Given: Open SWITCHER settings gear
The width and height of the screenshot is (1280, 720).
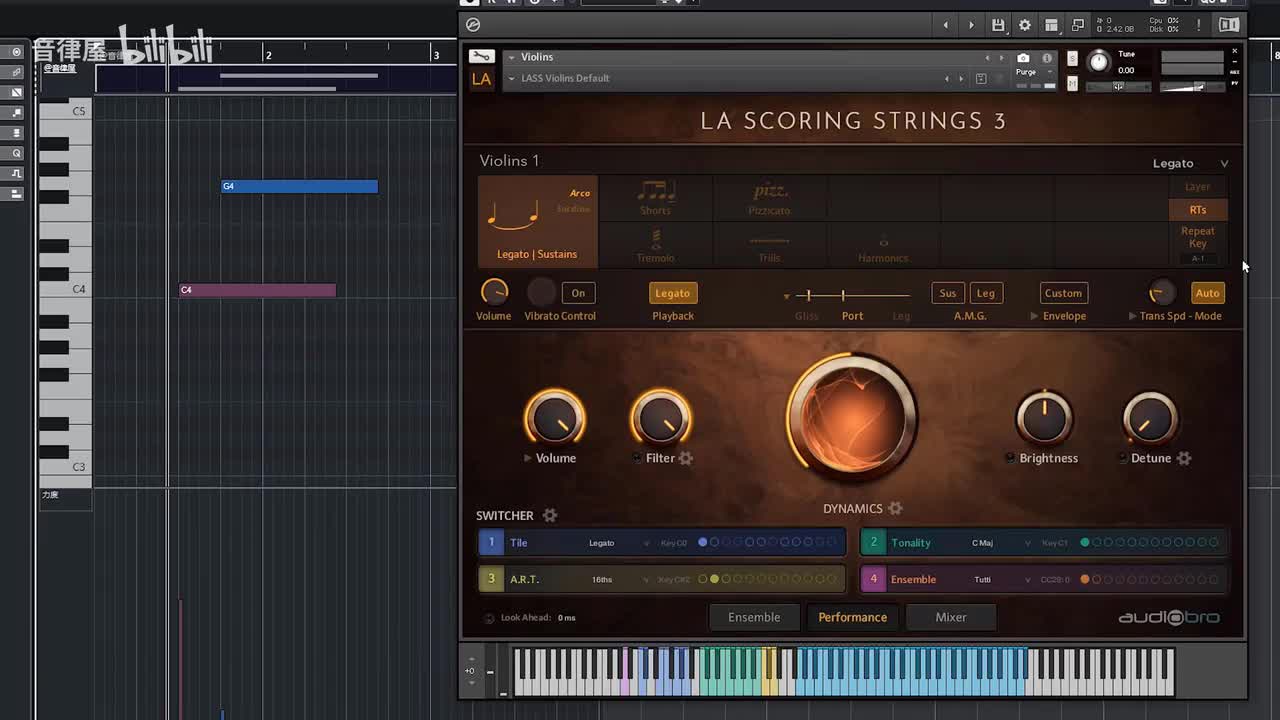Looking at the screenshot, I should (x=549, y=515).
